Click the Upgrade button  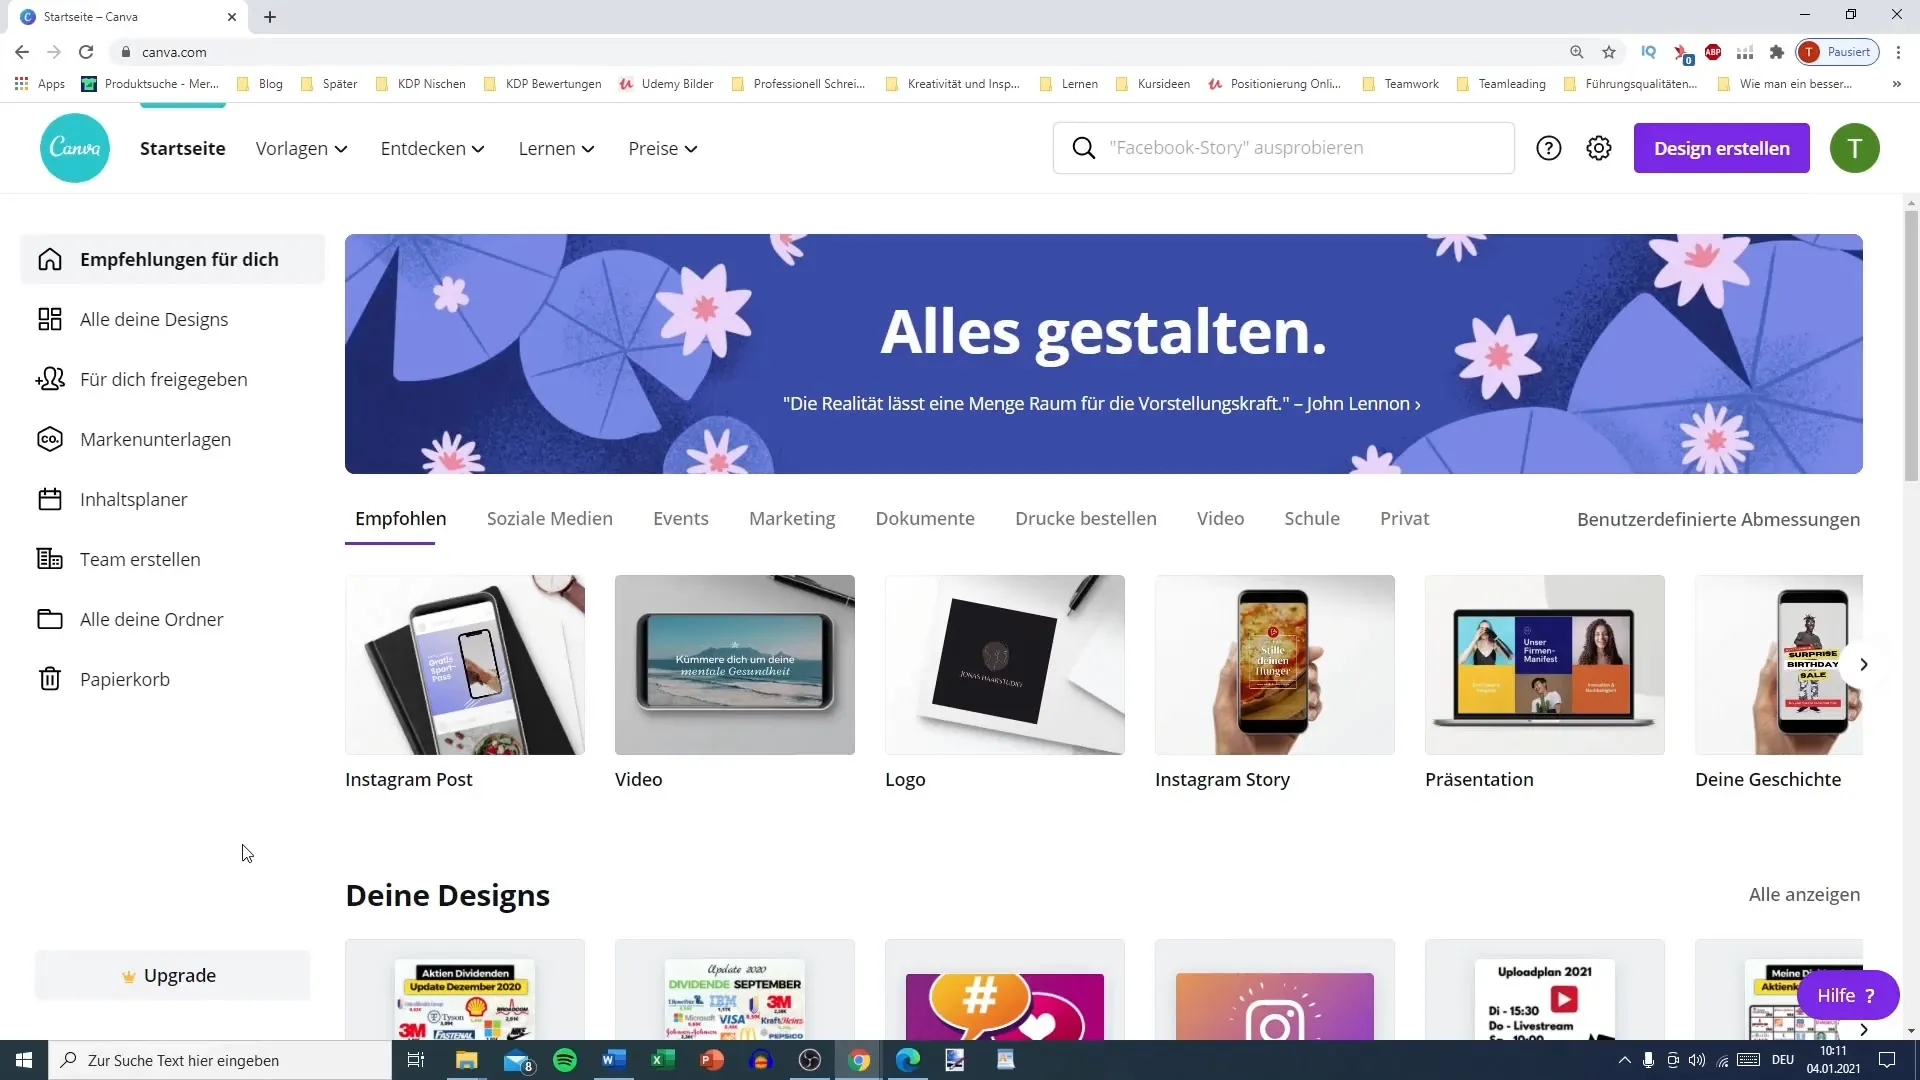point(173,976)
